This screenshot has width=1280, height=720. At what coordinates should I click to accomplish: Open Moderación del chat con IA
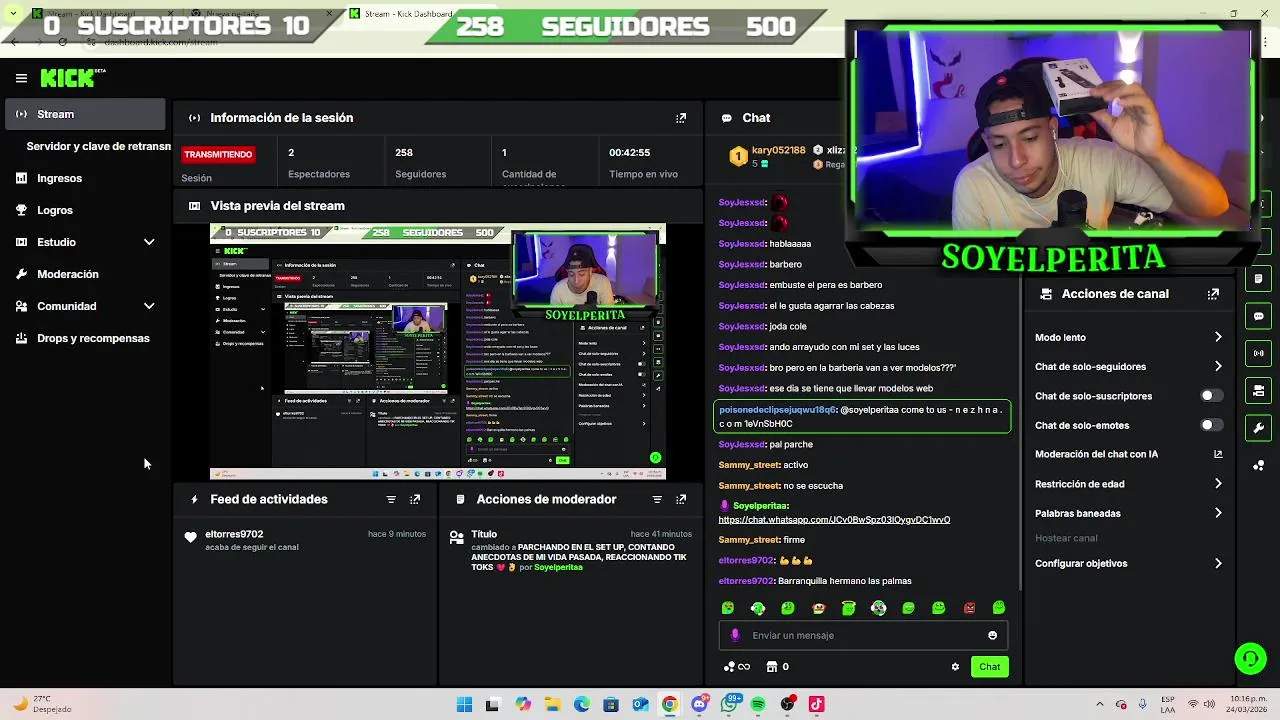click(1128, 454)
